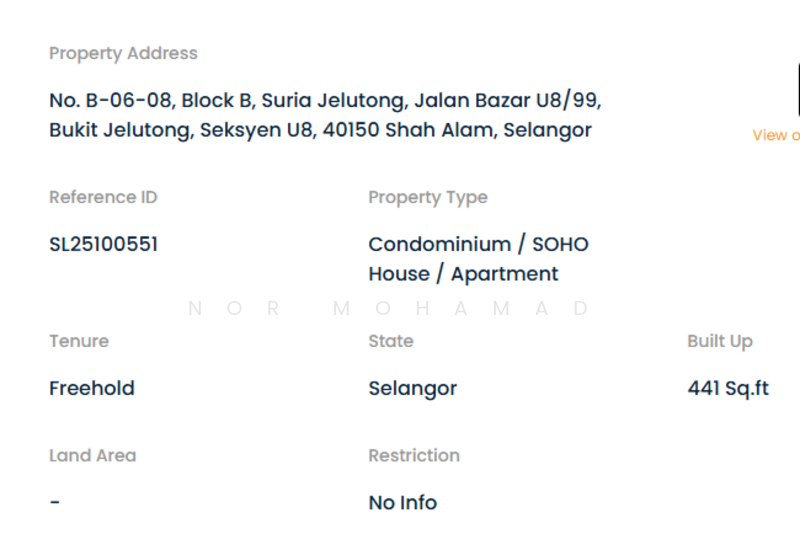Click the Built Up label
The image size is (800, 534).
[719, 341]
